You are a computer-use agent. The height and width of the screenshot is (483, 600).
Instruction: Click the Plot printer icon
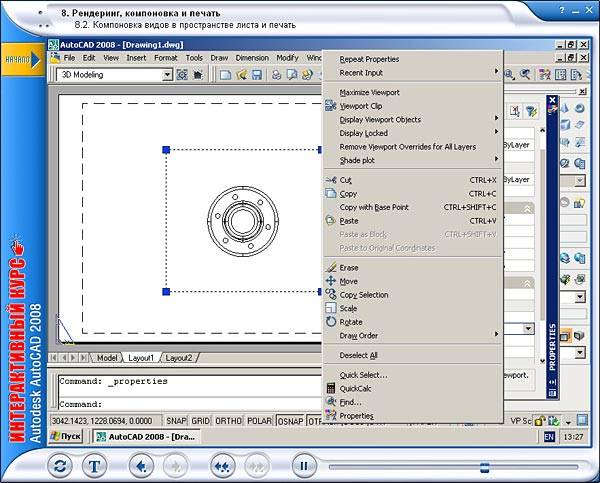[276, 75]
